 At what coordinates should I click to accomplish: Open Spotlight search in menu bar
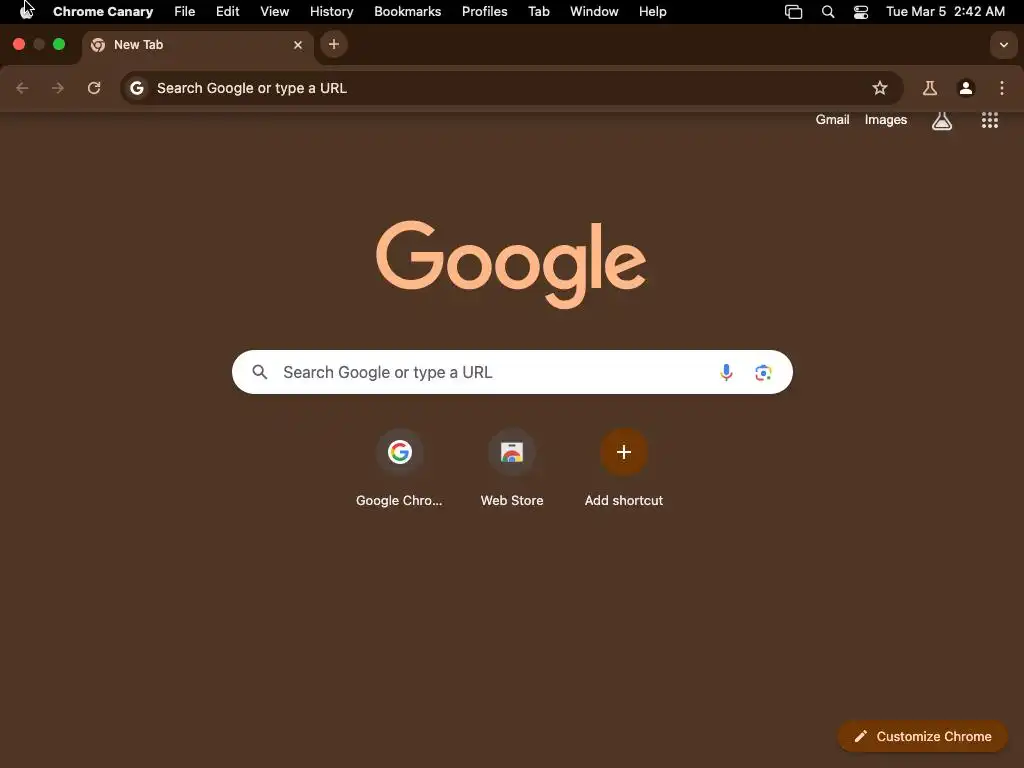point(827,12)
